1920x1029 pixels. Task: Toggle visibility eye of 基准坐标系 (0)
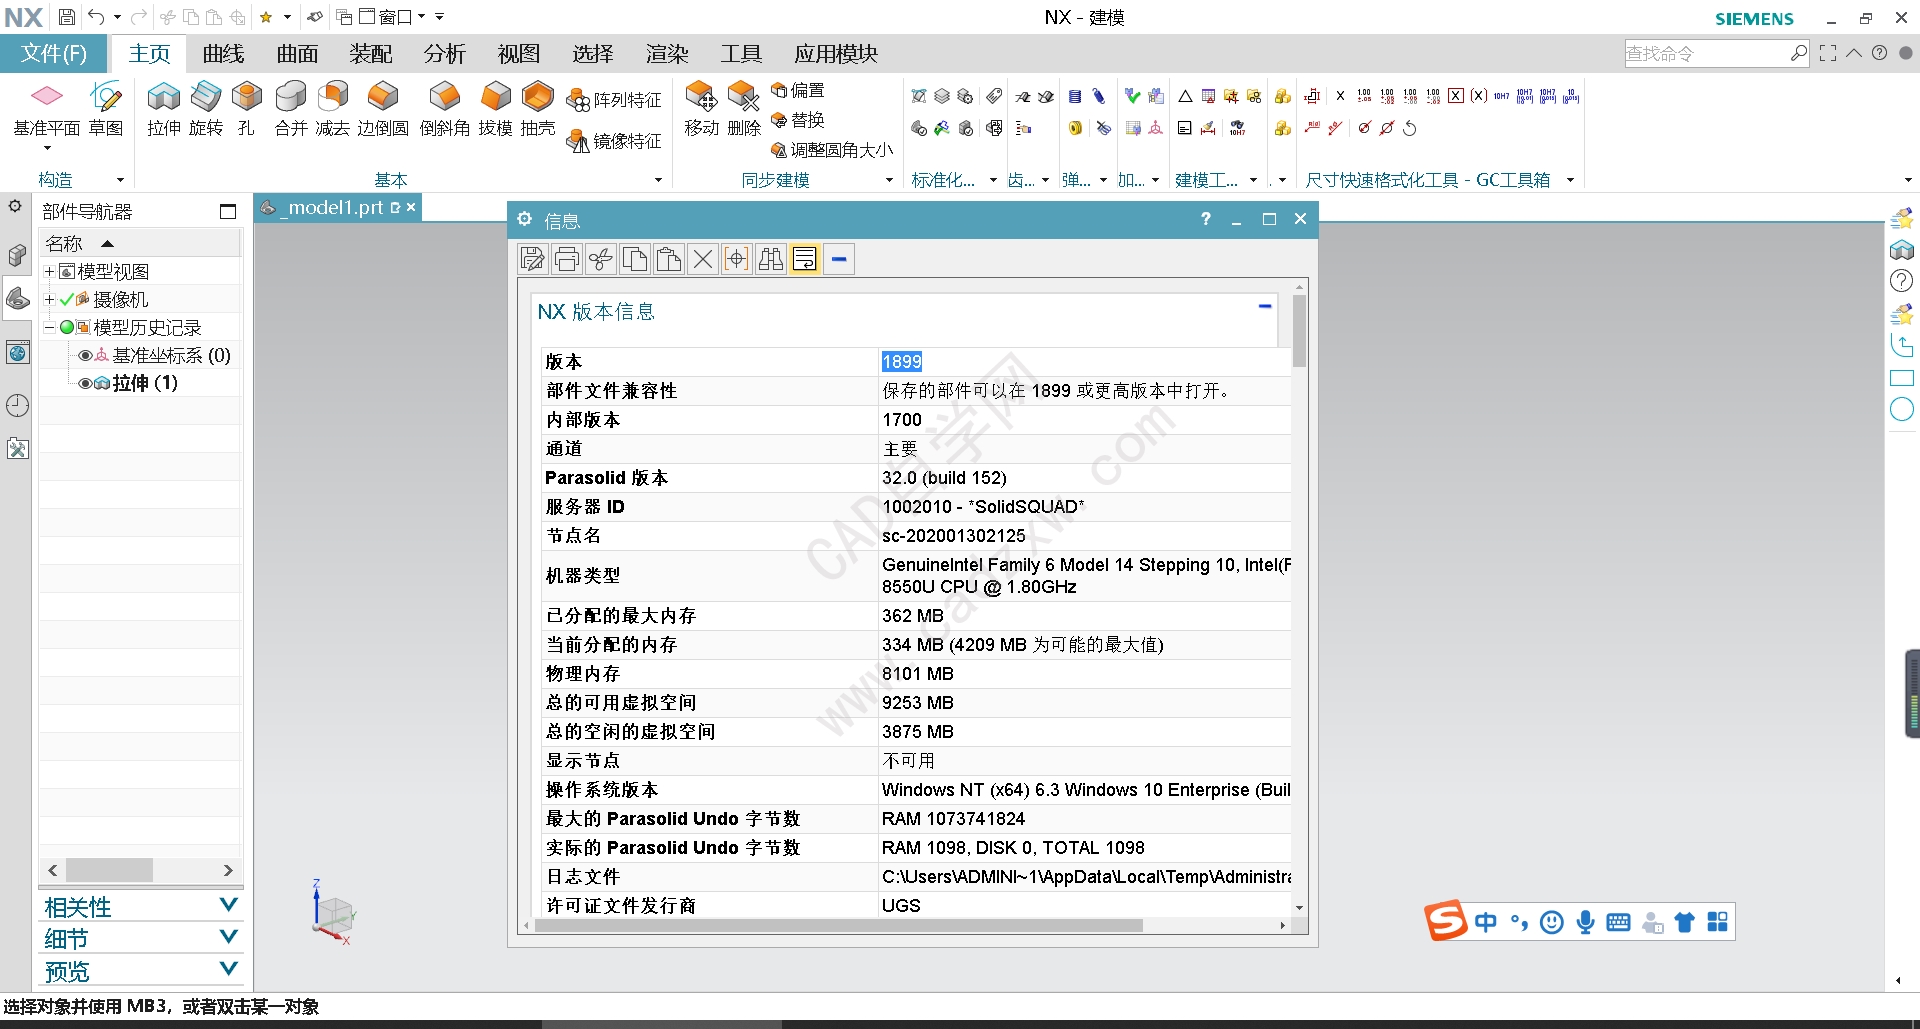[x=85, y=356]
